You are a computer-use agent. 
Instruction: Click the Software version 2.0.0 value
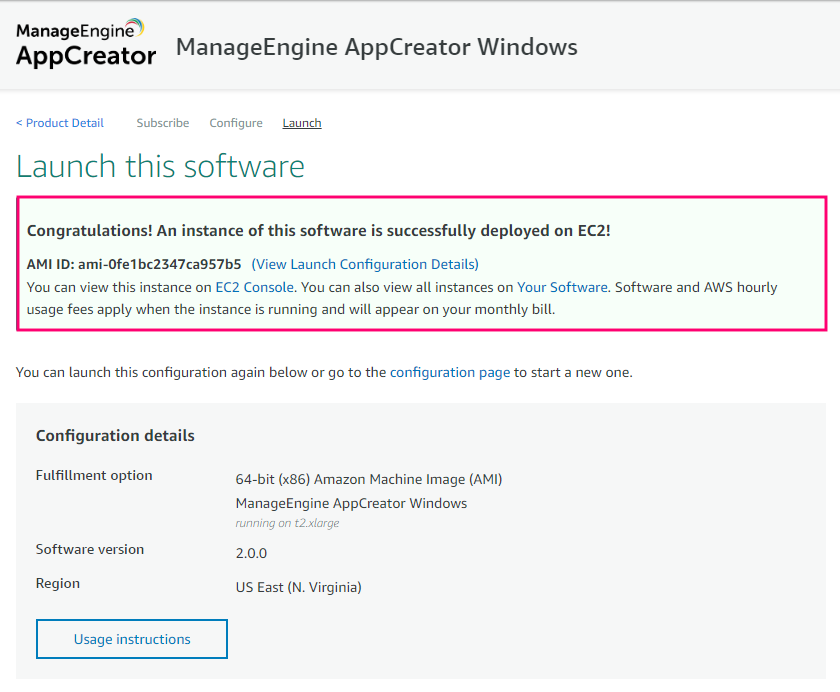pyautogui.click(x=251, y=553)
